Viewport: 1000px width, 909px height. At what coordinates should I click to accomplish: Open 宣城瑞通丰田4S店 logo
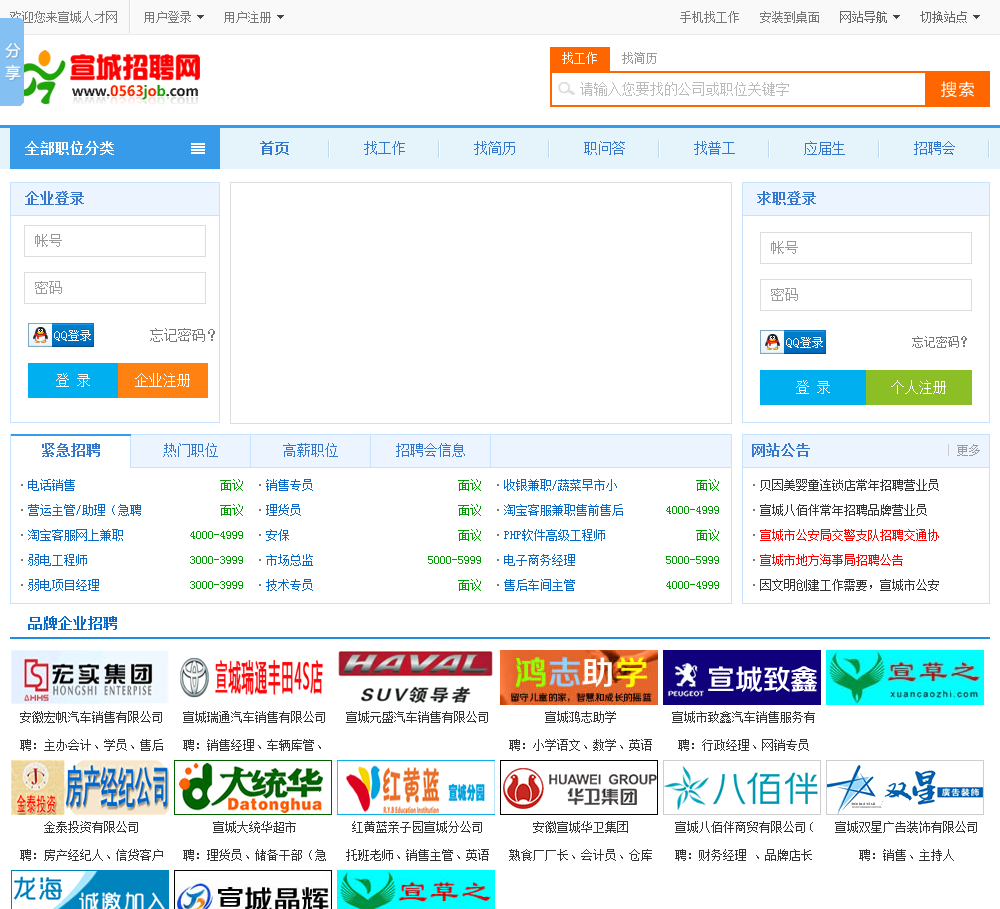coord(253,677)
